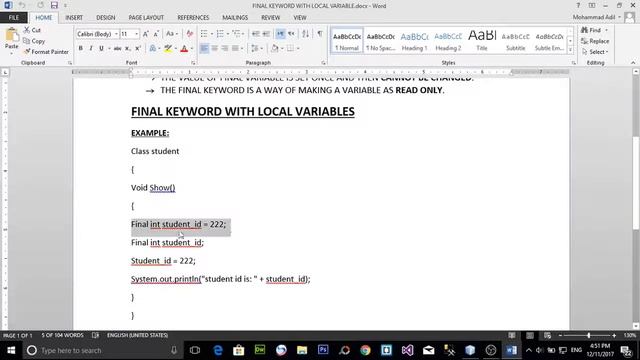Click the taskbar search box
The height and width of the screenshot is (360, 640).
point(102,350)
